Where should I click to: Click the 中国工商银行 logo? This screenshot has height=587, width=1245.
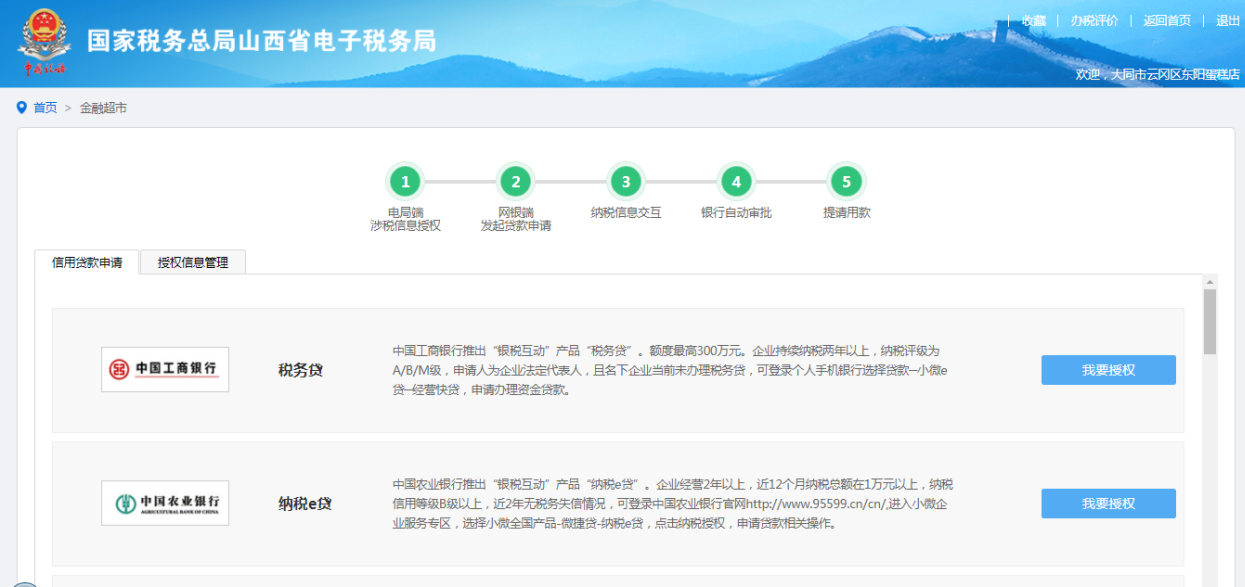click(x=165, y=370)
